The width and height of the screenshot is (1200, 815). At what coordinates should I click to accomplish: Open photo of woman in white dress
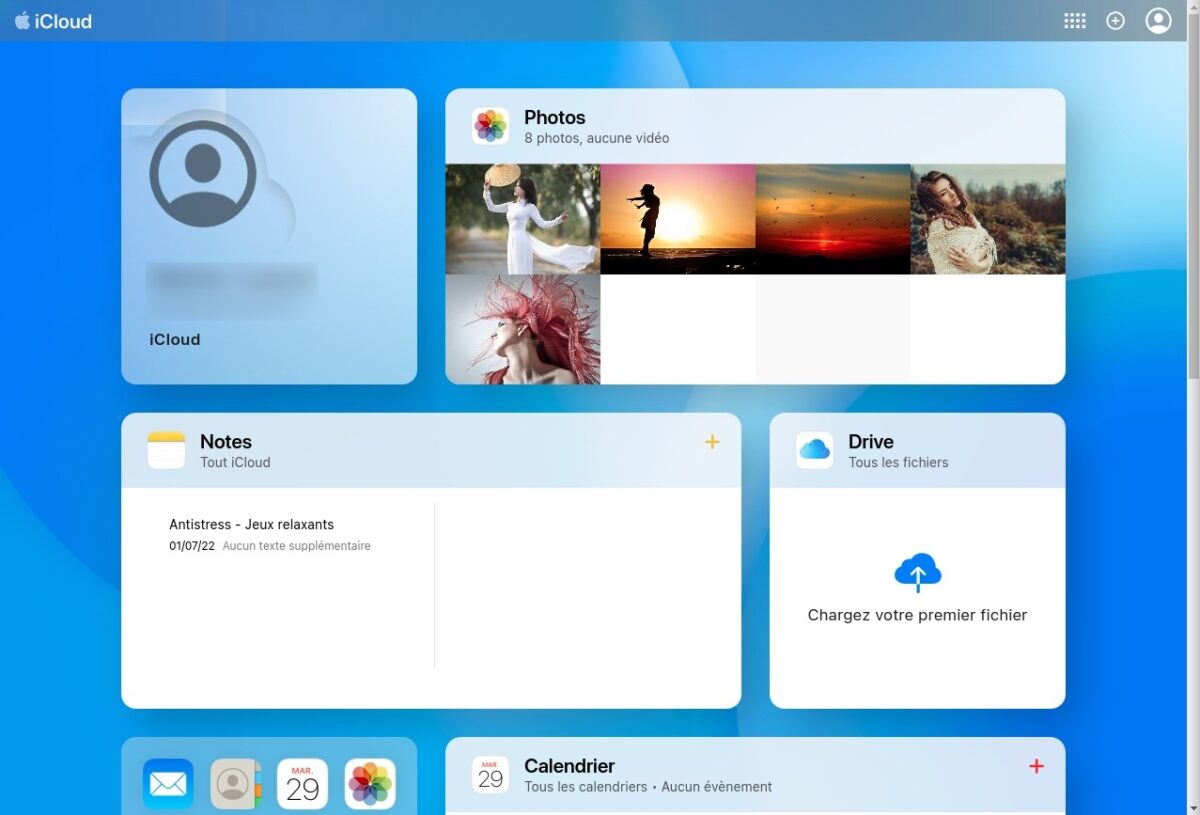coord(523,219)
